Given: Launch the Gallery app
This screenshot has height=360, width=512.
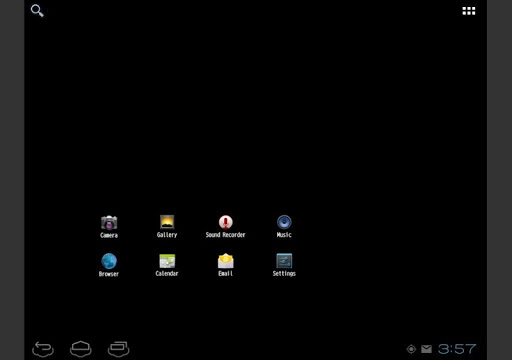Looking at the screenshot, I should pos(167,222).
